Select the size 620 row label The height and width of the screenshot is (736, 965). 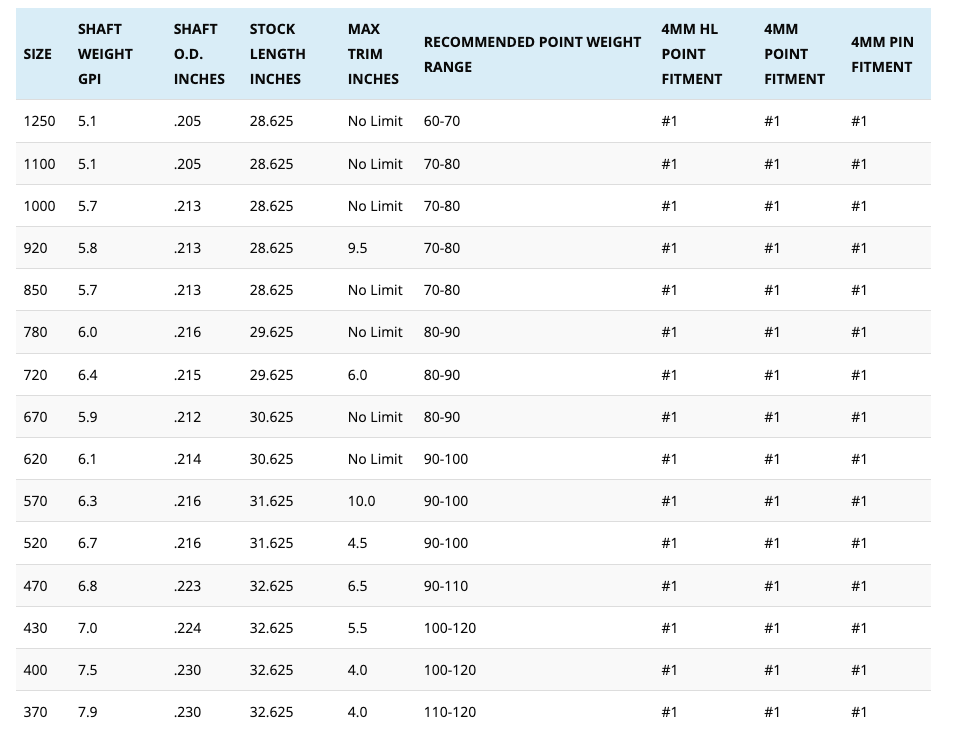tap(35, 459)
